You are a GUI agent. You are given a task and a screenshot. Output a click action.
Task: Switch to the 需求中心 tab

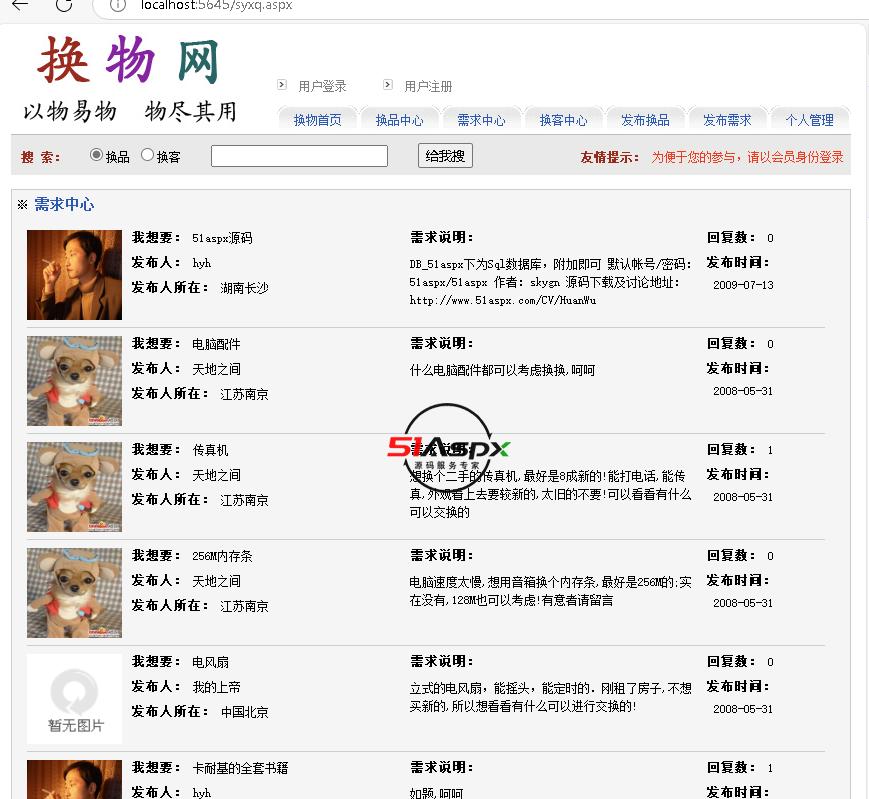coord(481,120)
